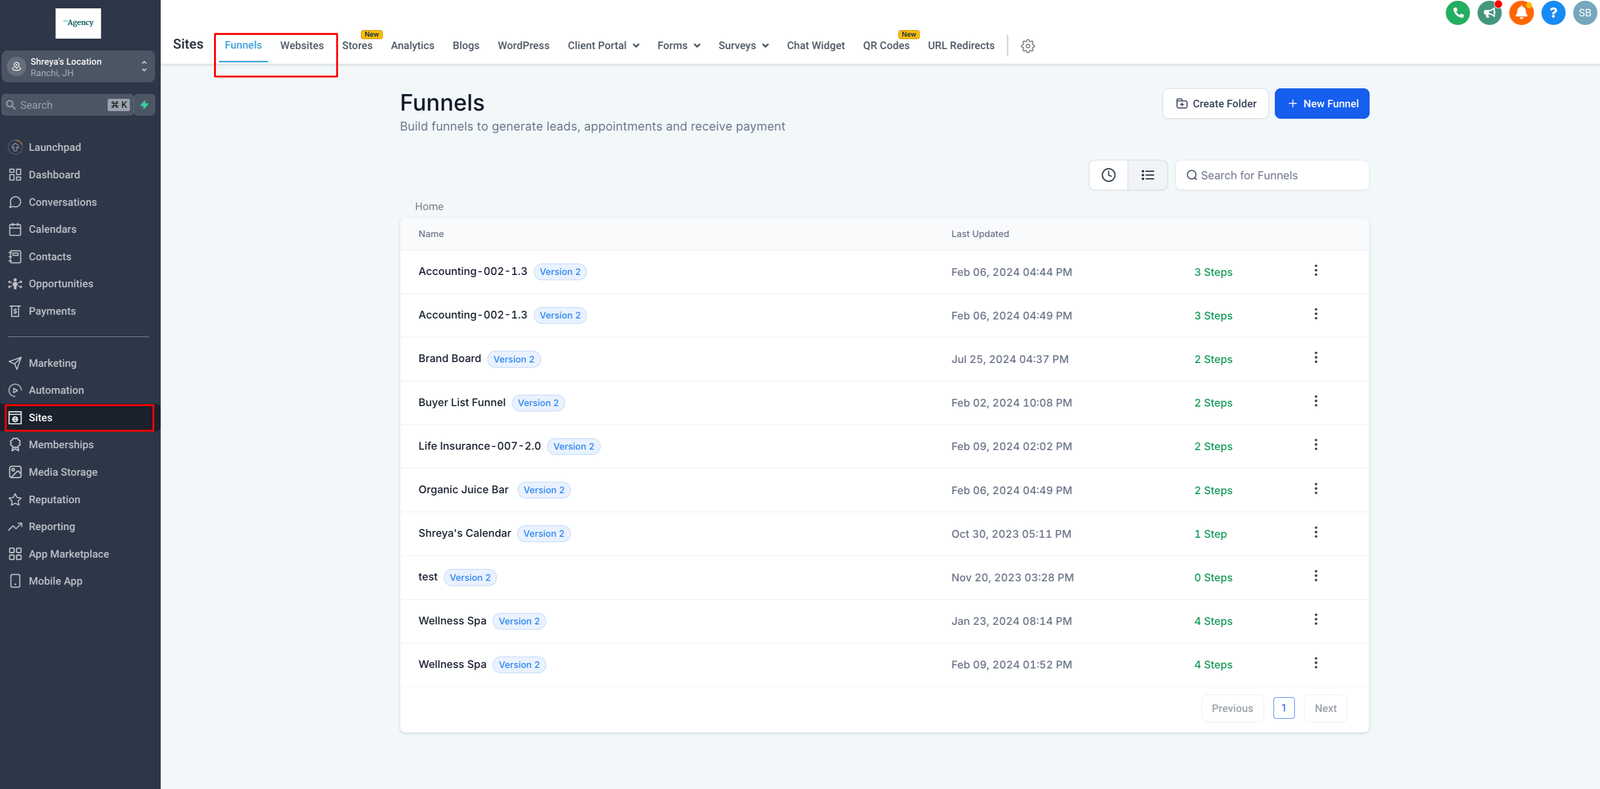1600x789 pixels.
Task: Open three-dot menu for Organic Juice Bar
Action: (1315, 489)
